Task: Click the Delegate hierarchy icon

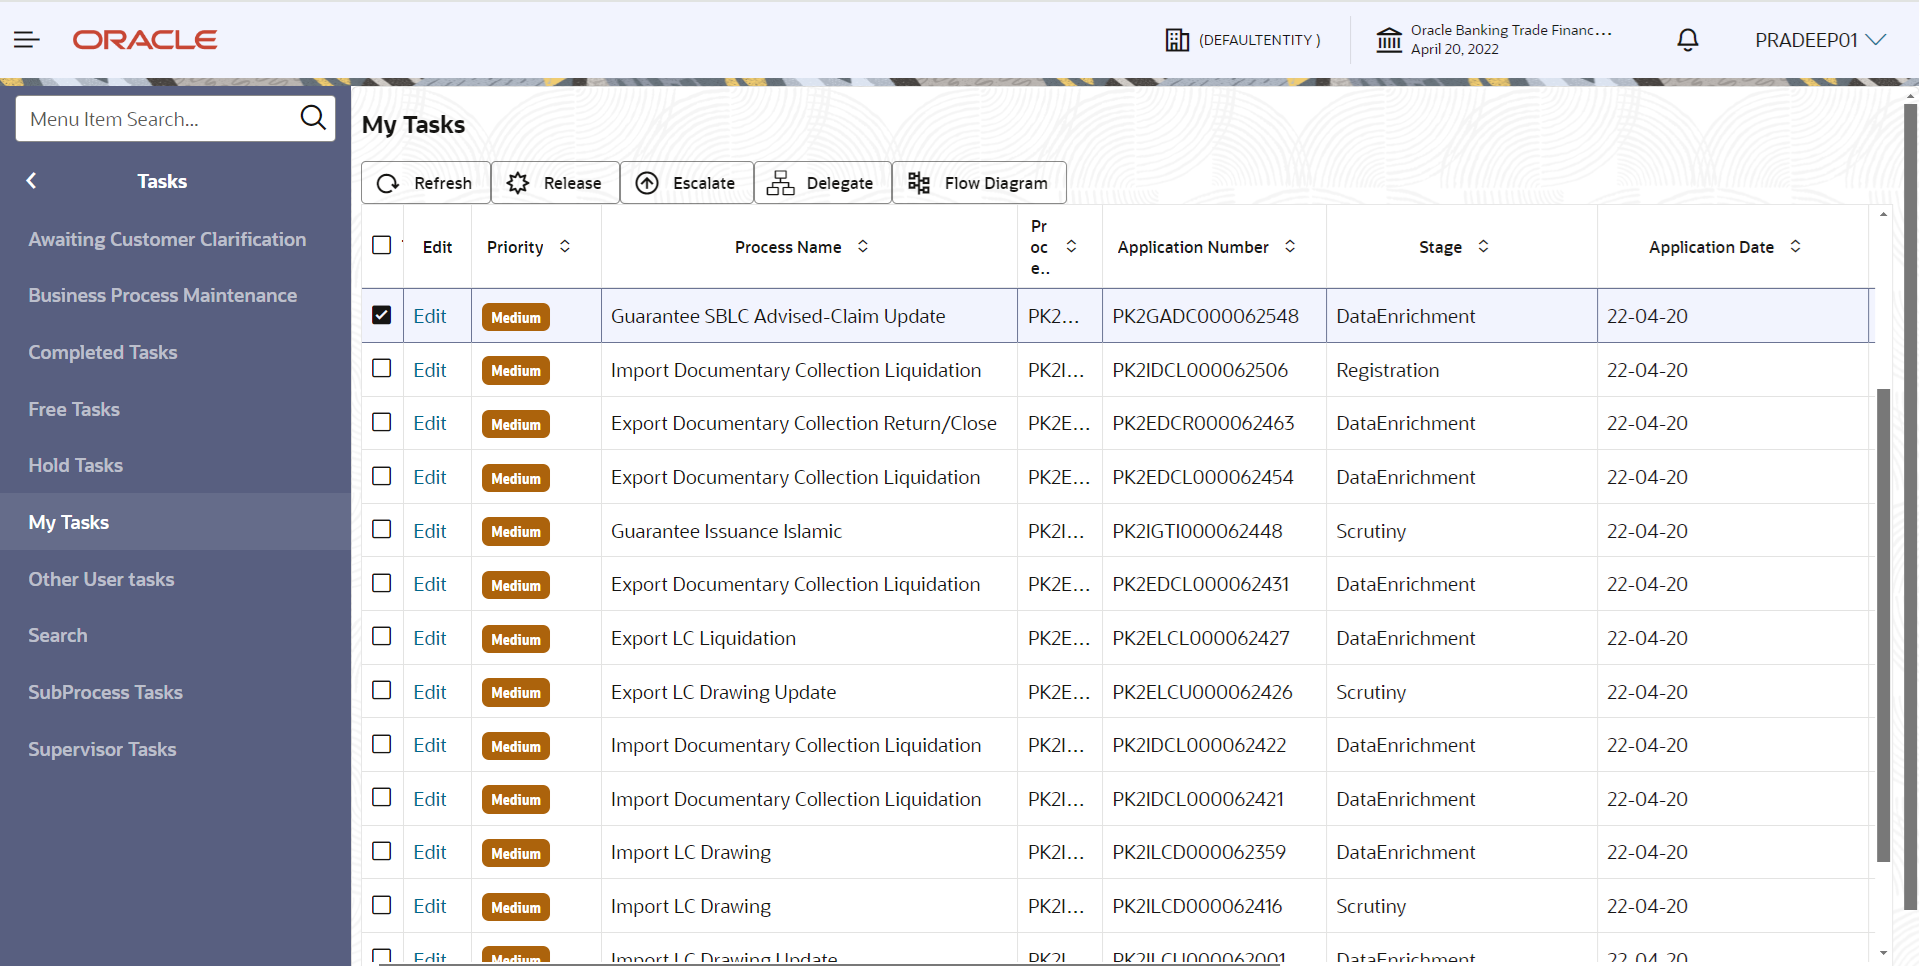Action: point(781,183)
